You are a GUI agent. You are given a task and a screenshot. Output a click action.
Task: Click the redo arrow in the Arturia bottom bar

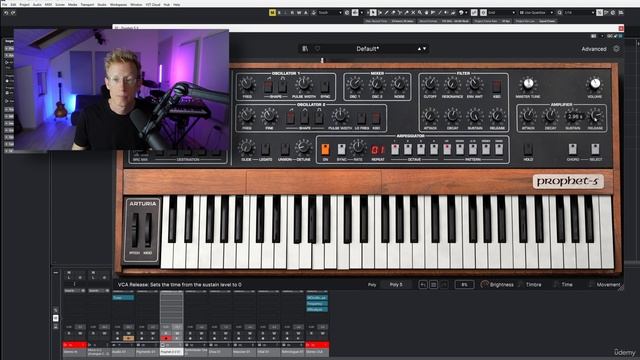click(444, 284)
